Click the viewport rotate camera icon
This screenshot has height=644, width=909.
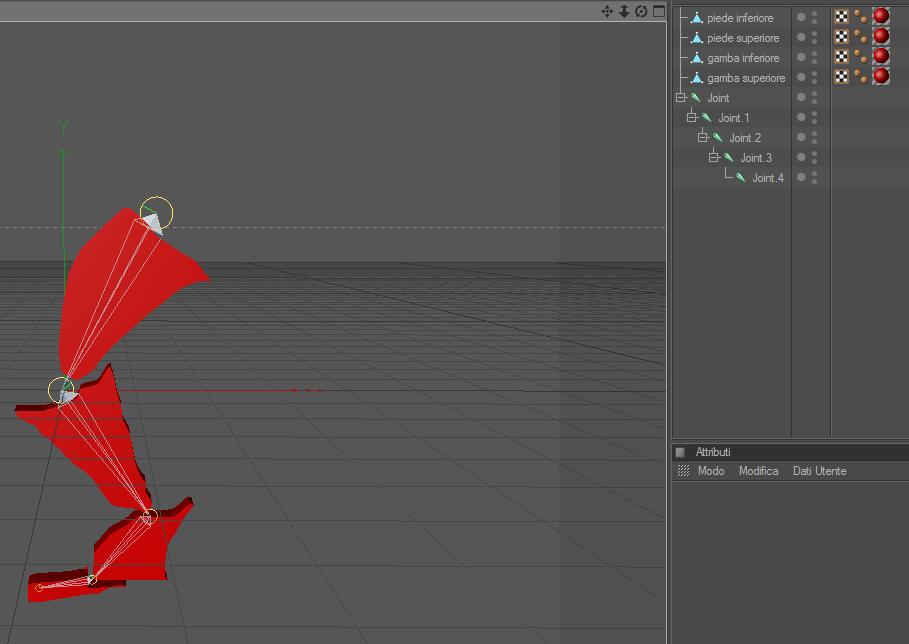pyautogui.click(x=641, y=11)
